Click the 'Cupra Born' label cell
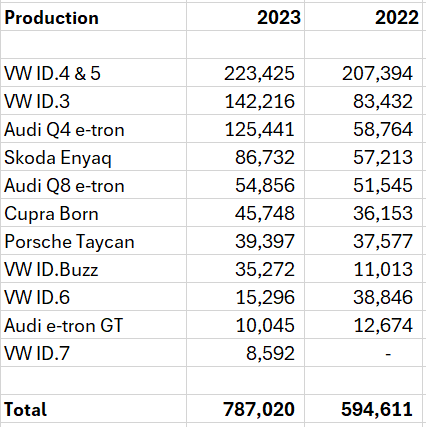The width and height of the screenshot is (426, 427). click(x=93, y=213)
